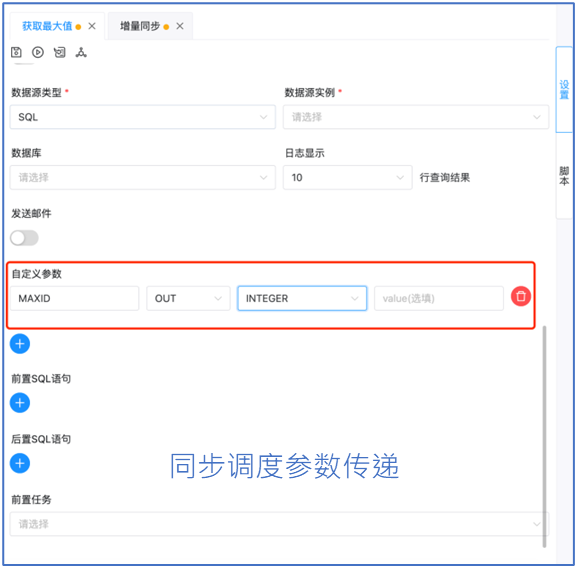Screen dimensions: 577x568
Task: Open the INTEGER type dropdown
Action: coord(302,298)
